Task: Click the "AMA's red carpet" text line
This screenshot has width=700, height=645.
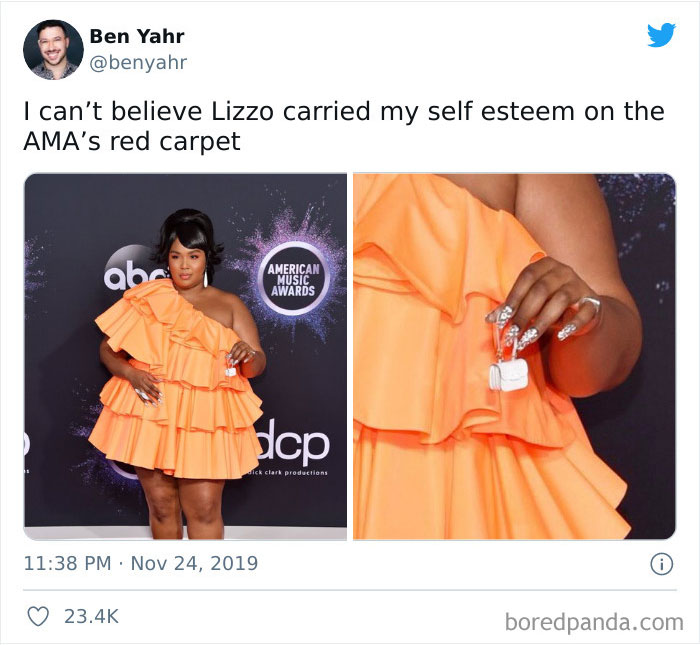Action: pos(132,141)
